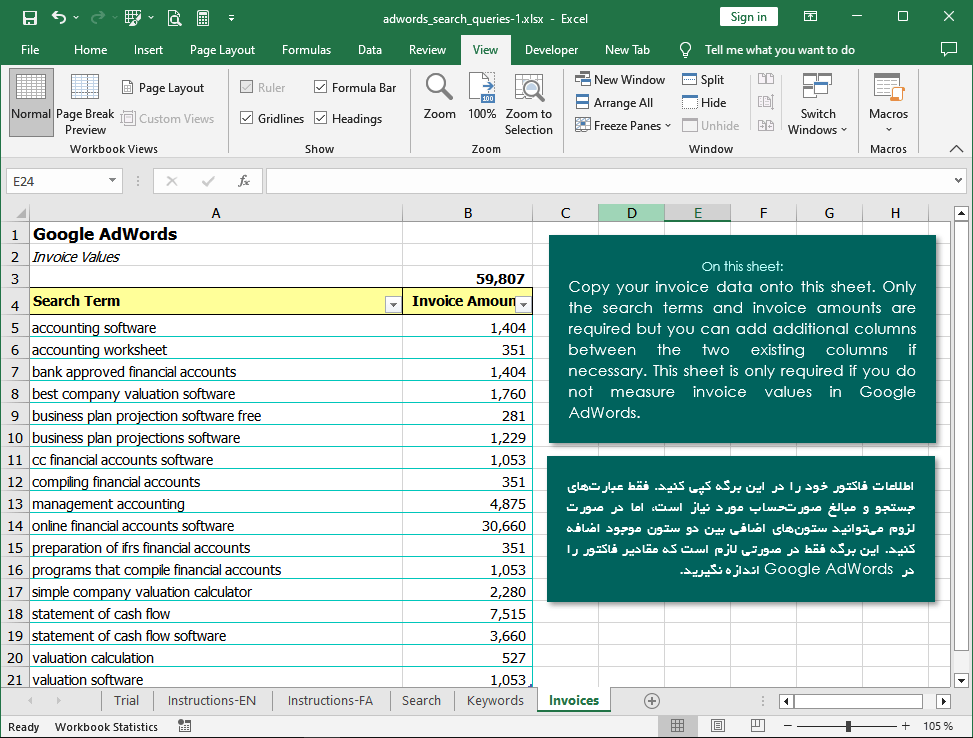Select the cell containing 30,660
Image resolution: width=973 pixels, height=738 pixels.
click(468, 526)
